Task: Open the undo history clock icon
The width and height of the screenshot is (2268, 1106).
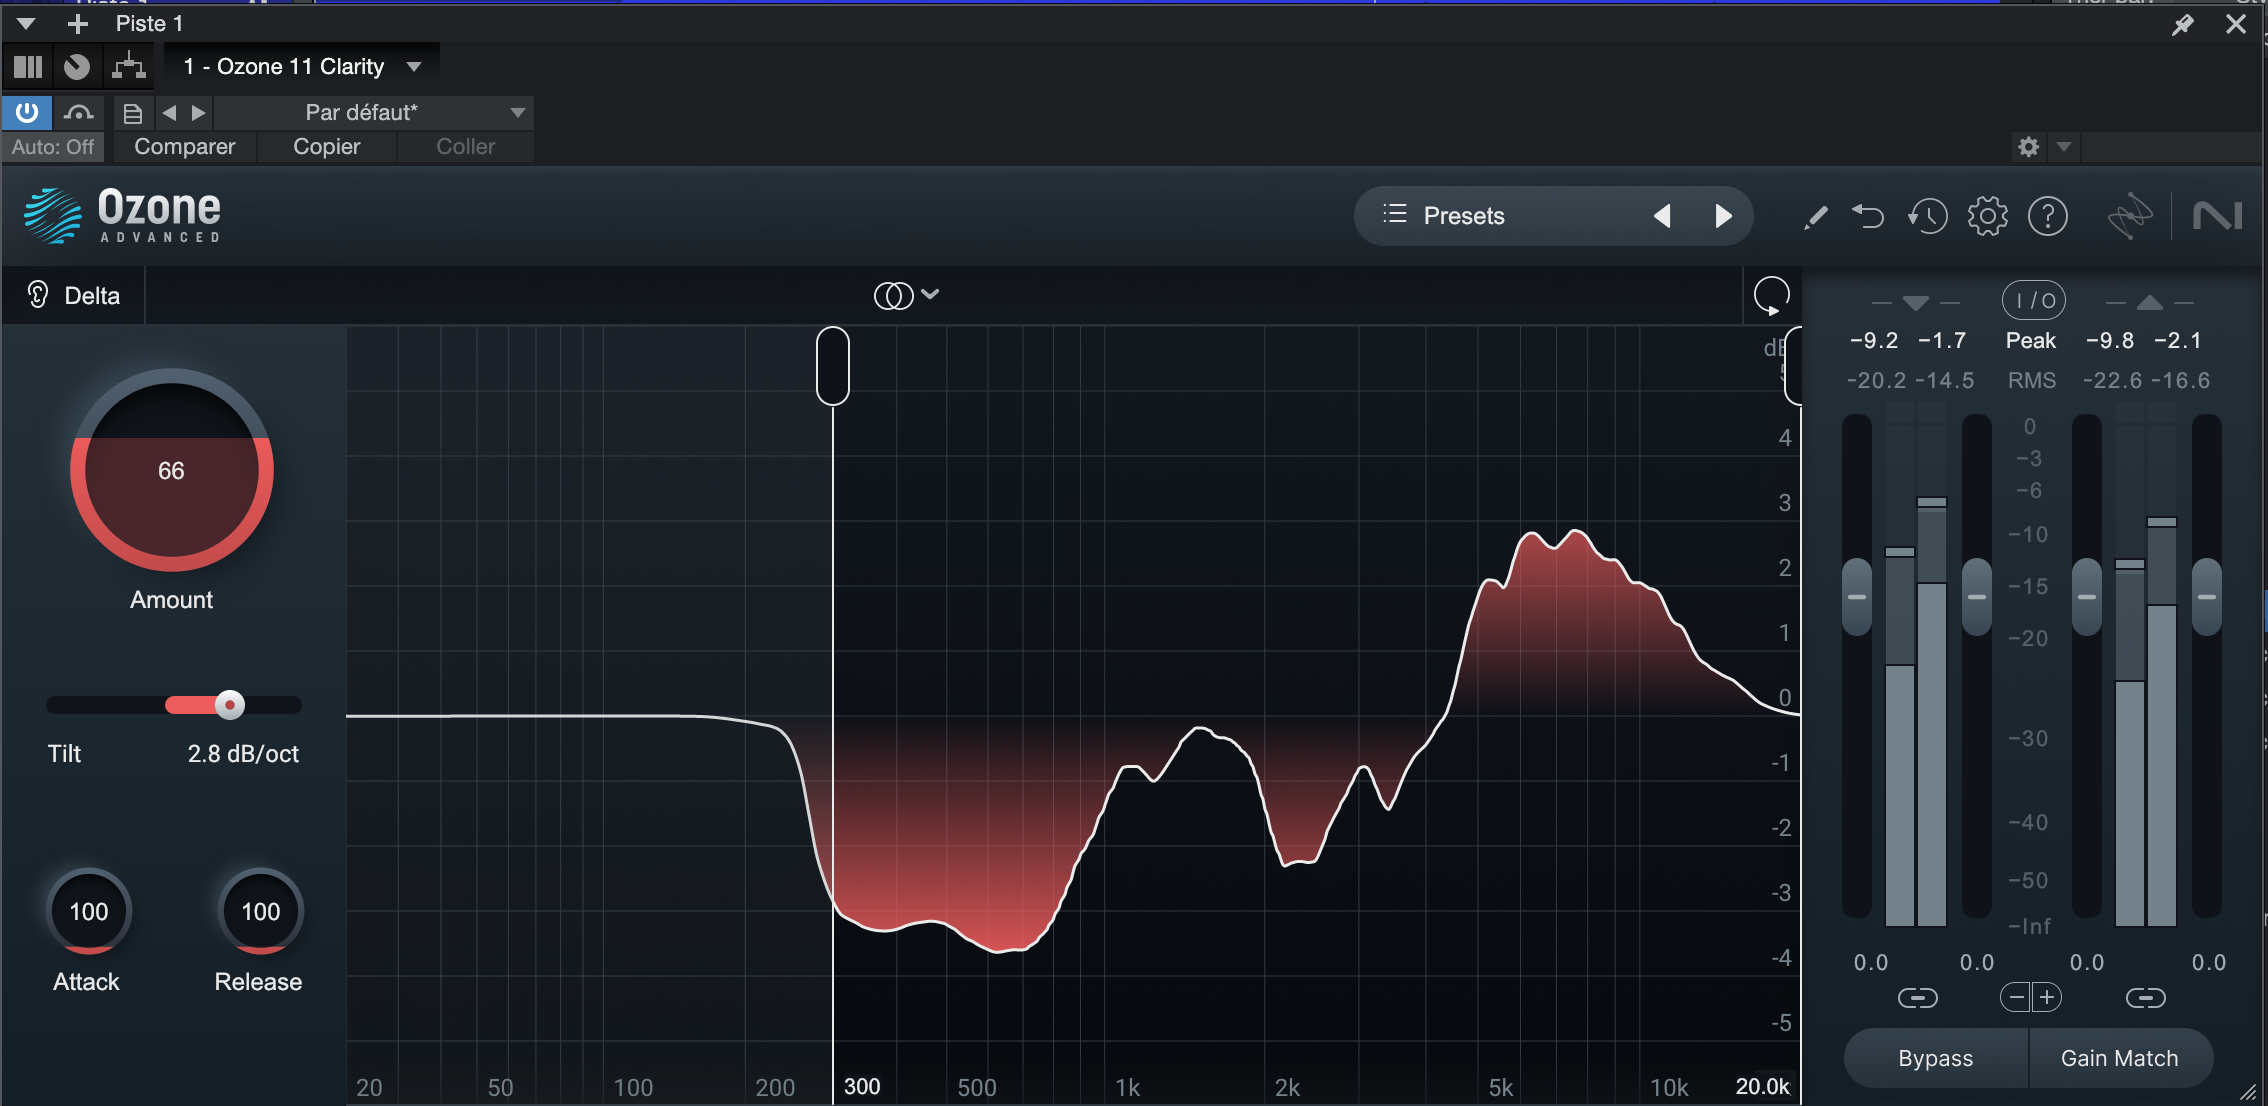Action: (1927, 216)
